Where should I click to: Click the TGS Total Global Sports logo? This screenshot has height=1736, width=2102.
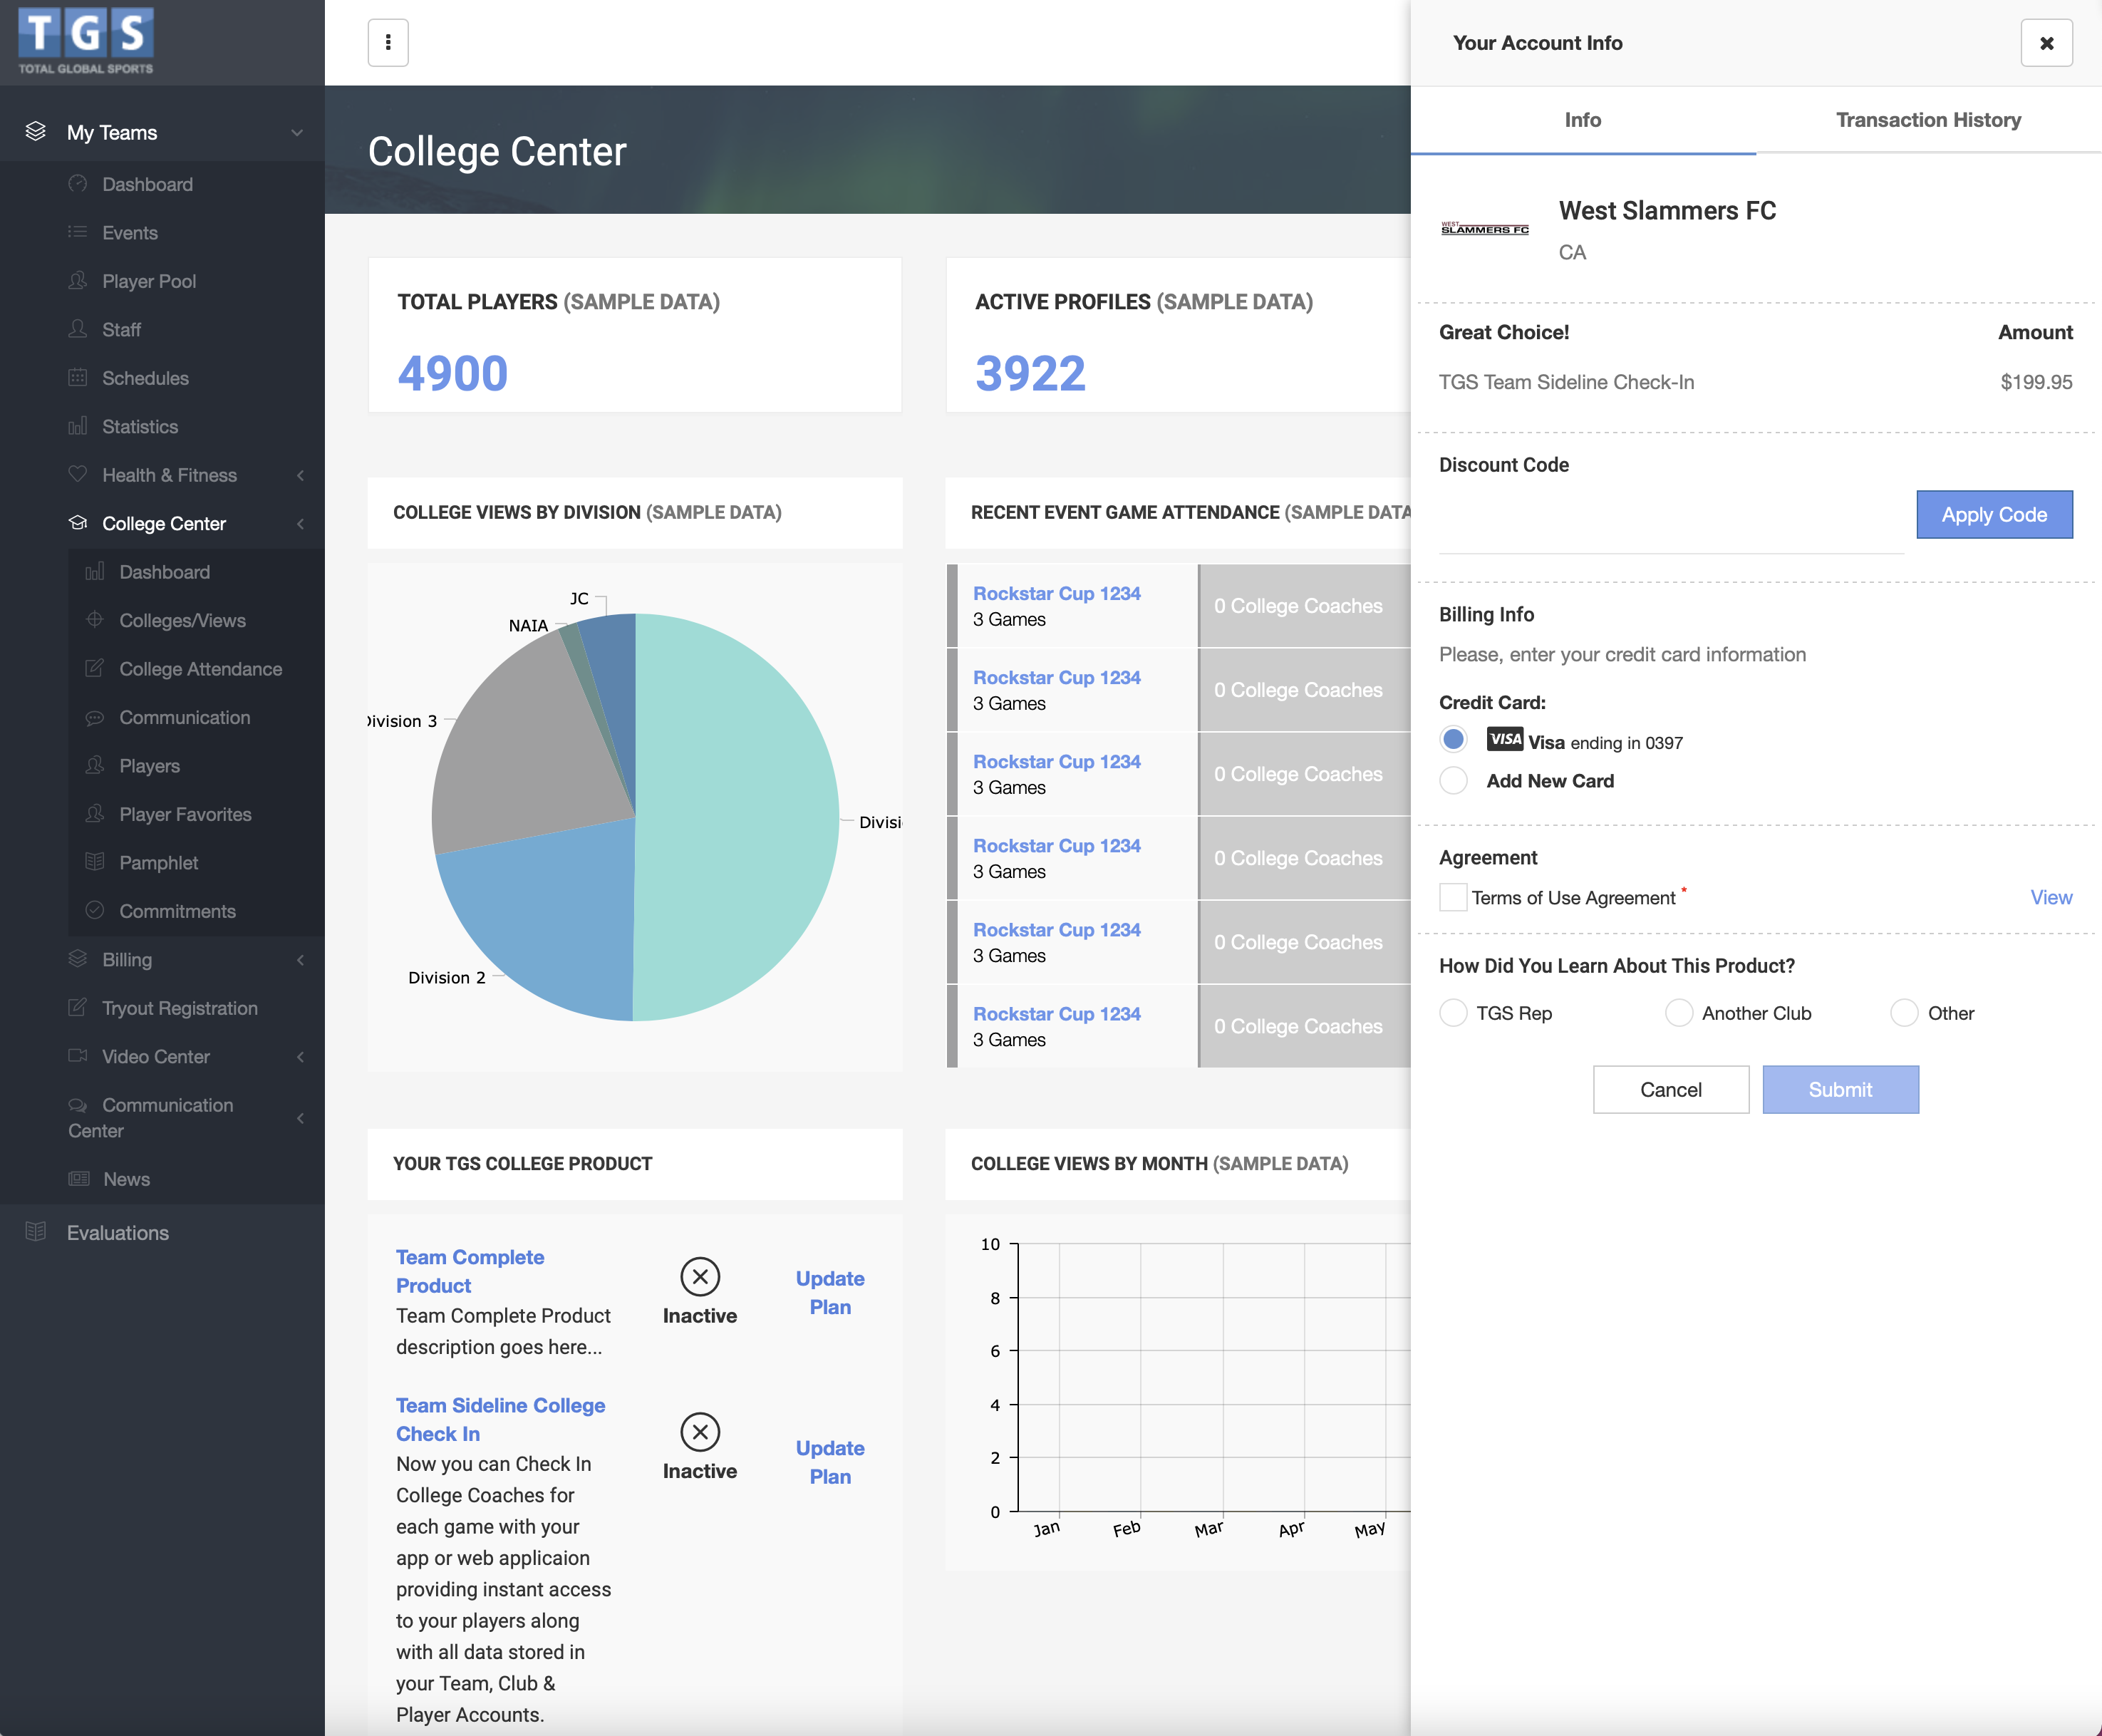[86, 42]
